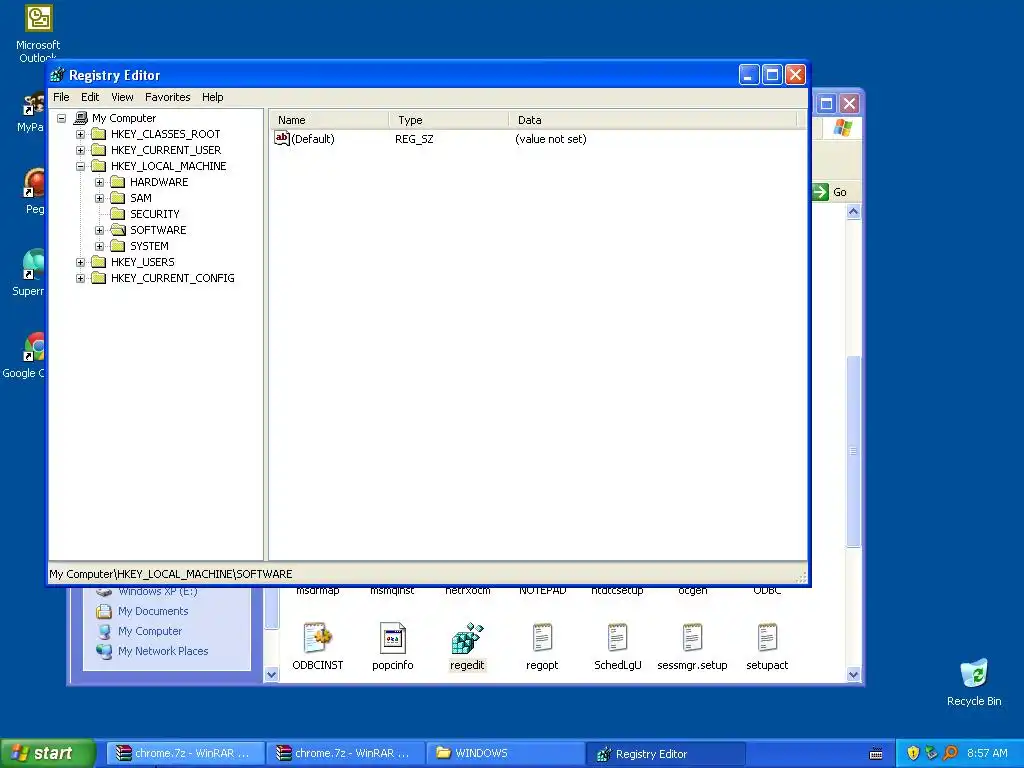Viewport: 1024px width, 768px height.
Task: Click the security shield tray icon
Action: 913,753
